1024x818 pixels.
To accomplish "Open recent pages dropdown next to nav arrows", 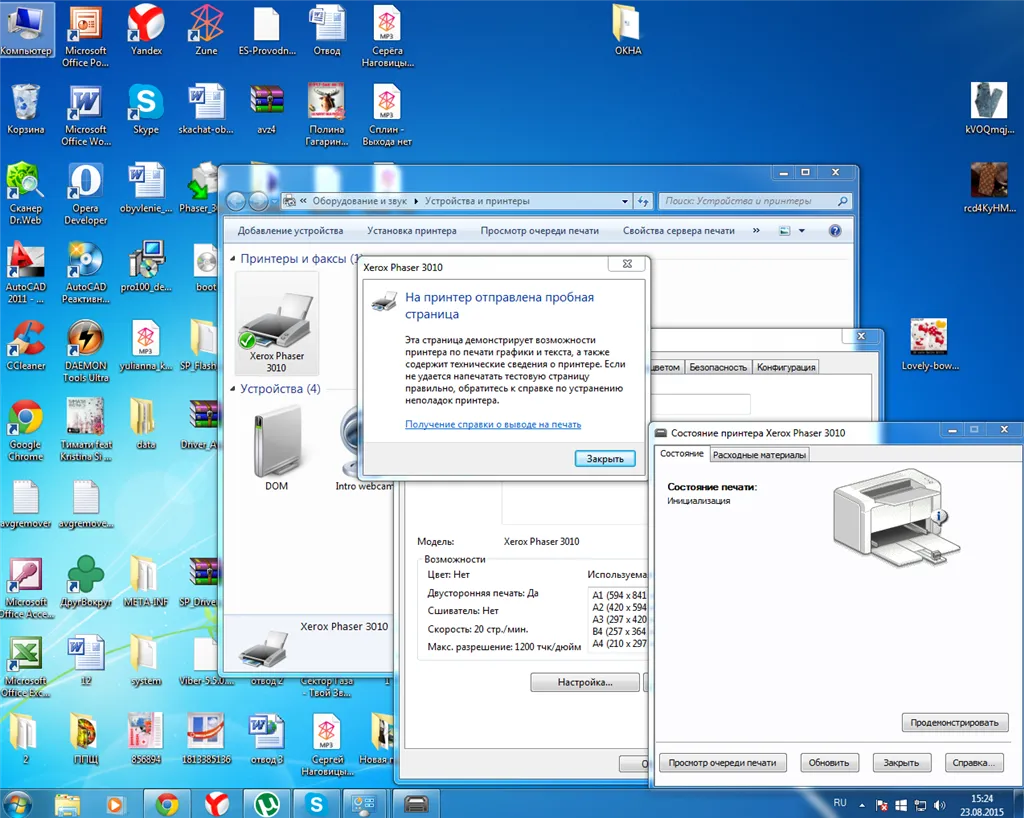I will (275, 202).
